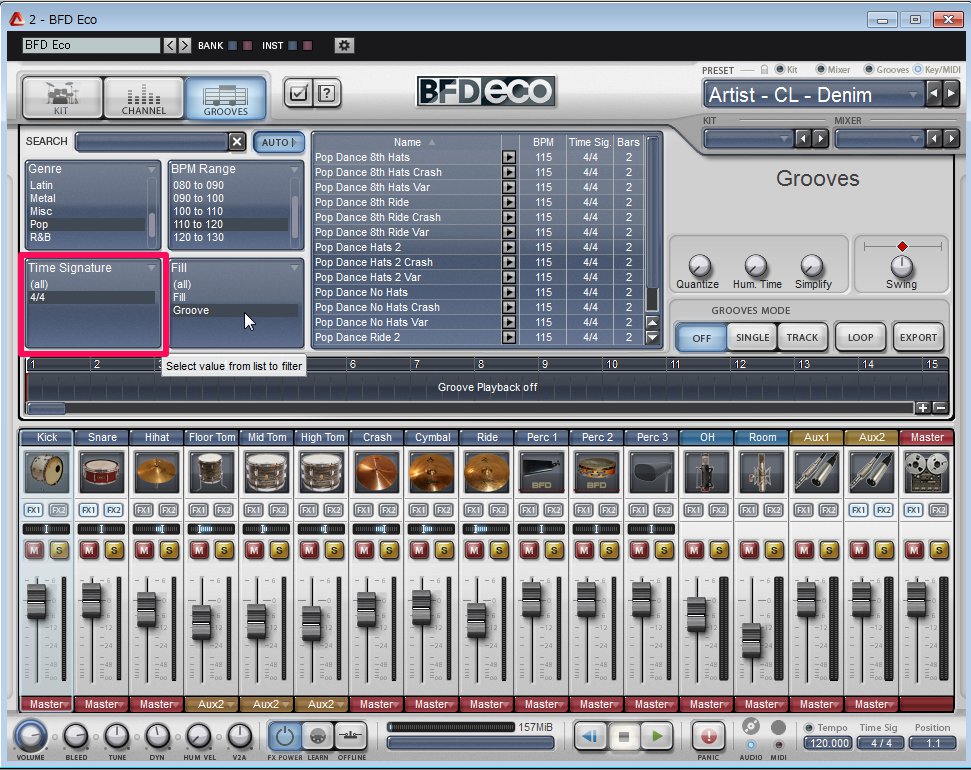Click the EXPORT button
The height and width of the screenshot is (770, 971).
tap(918, 338)
